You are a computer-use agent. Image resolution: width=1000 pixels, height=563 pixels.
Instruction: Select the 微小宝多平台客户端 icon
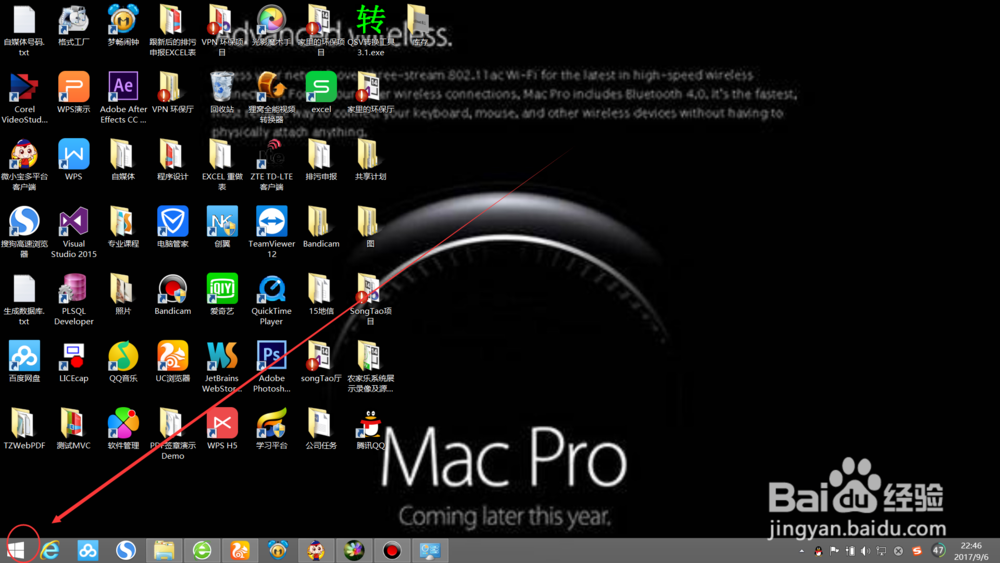(24, 165)
